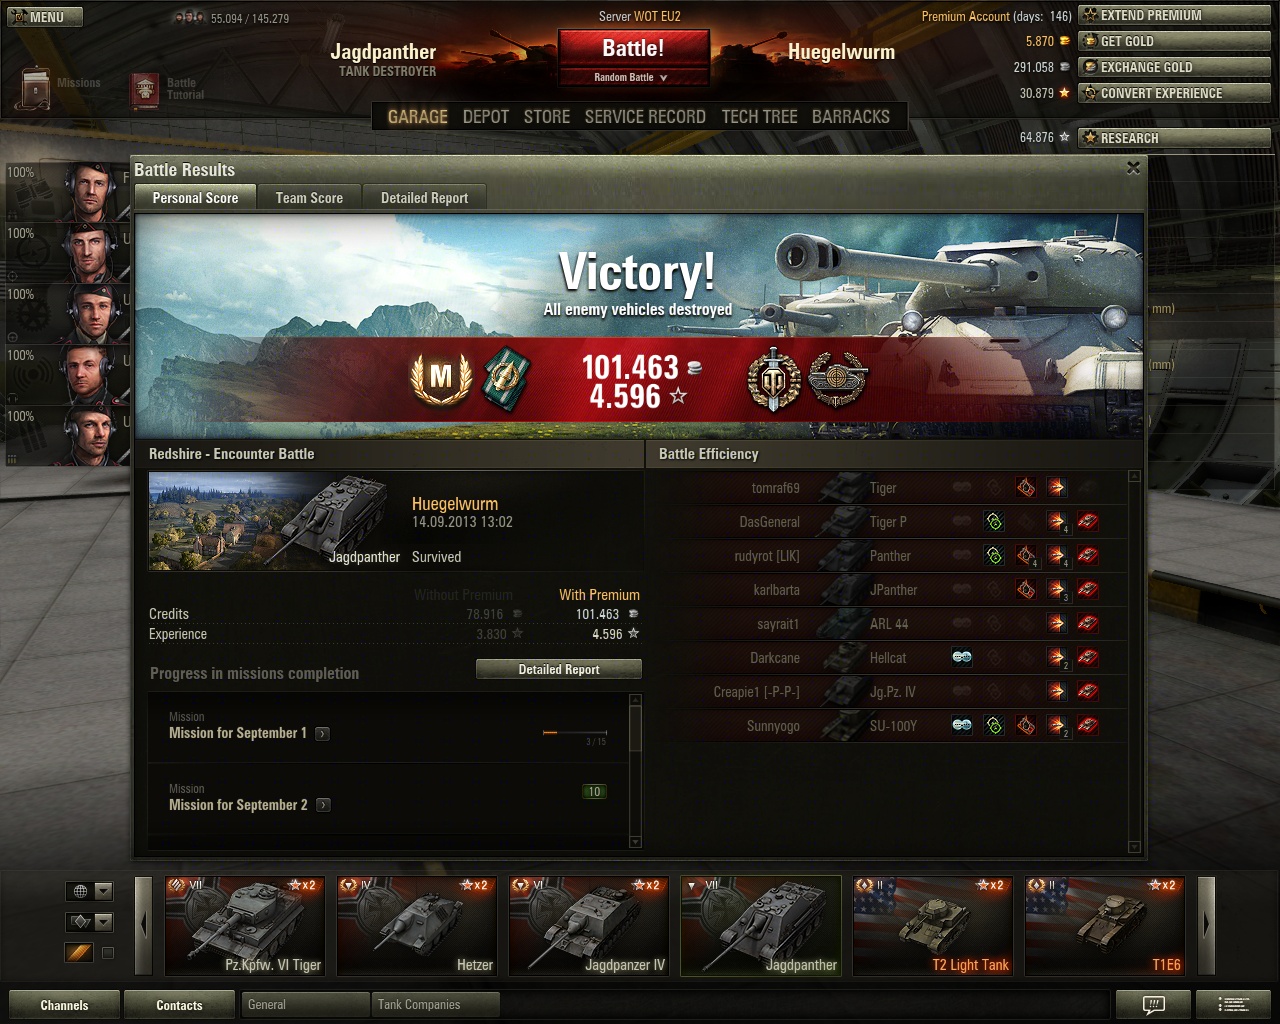Open the Tech Tree menu
Screen dimensions: 1280x1024
tap(759, 117)
